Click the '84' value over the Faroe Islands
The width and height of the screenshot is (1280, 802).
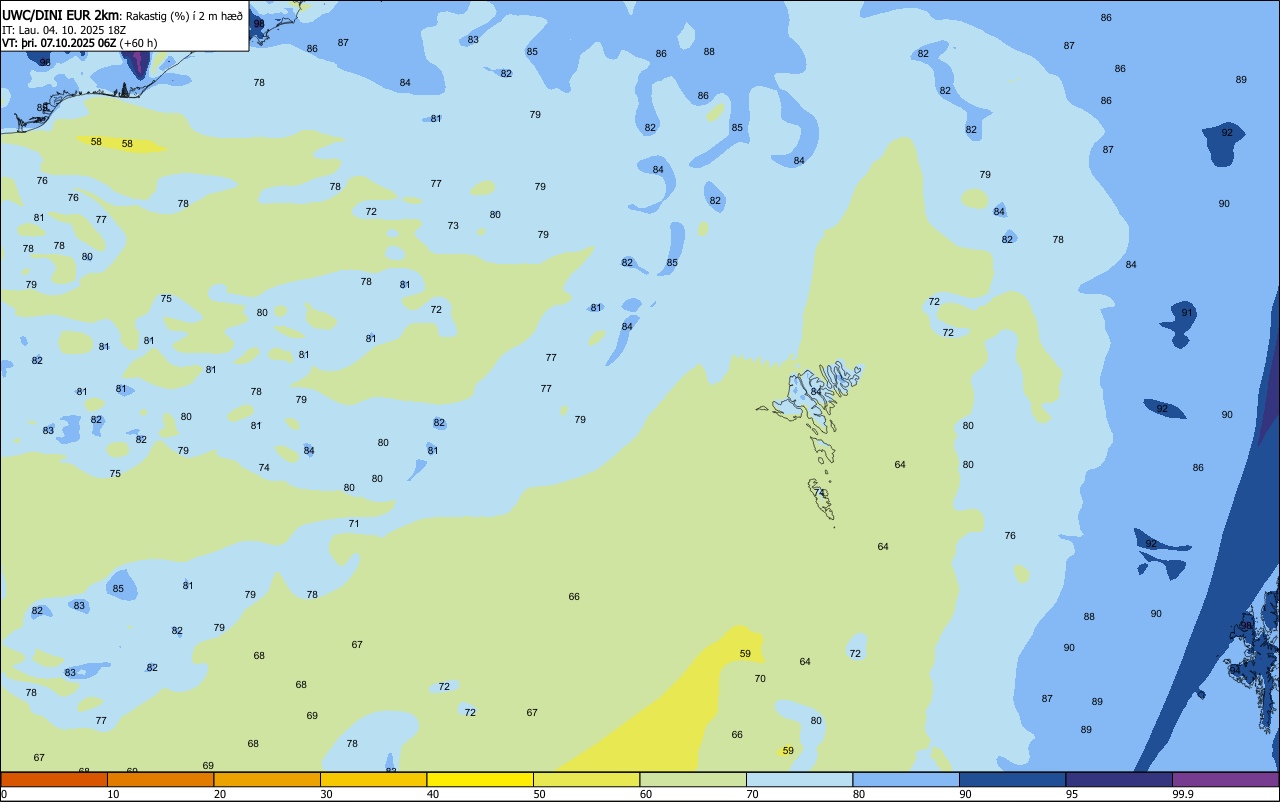816,392
